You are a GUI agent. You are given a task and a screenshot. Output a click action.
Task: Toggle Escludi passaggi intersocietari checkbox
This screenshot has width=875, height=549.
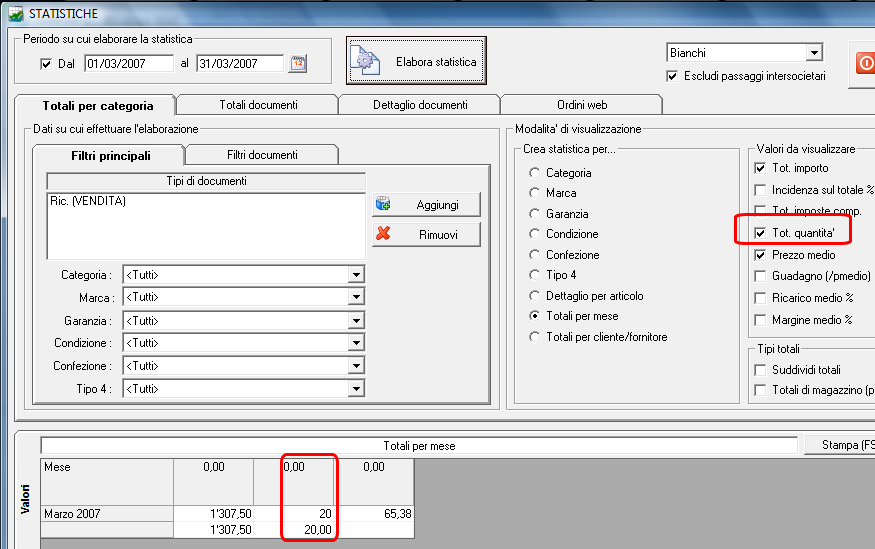pos(672,76)
